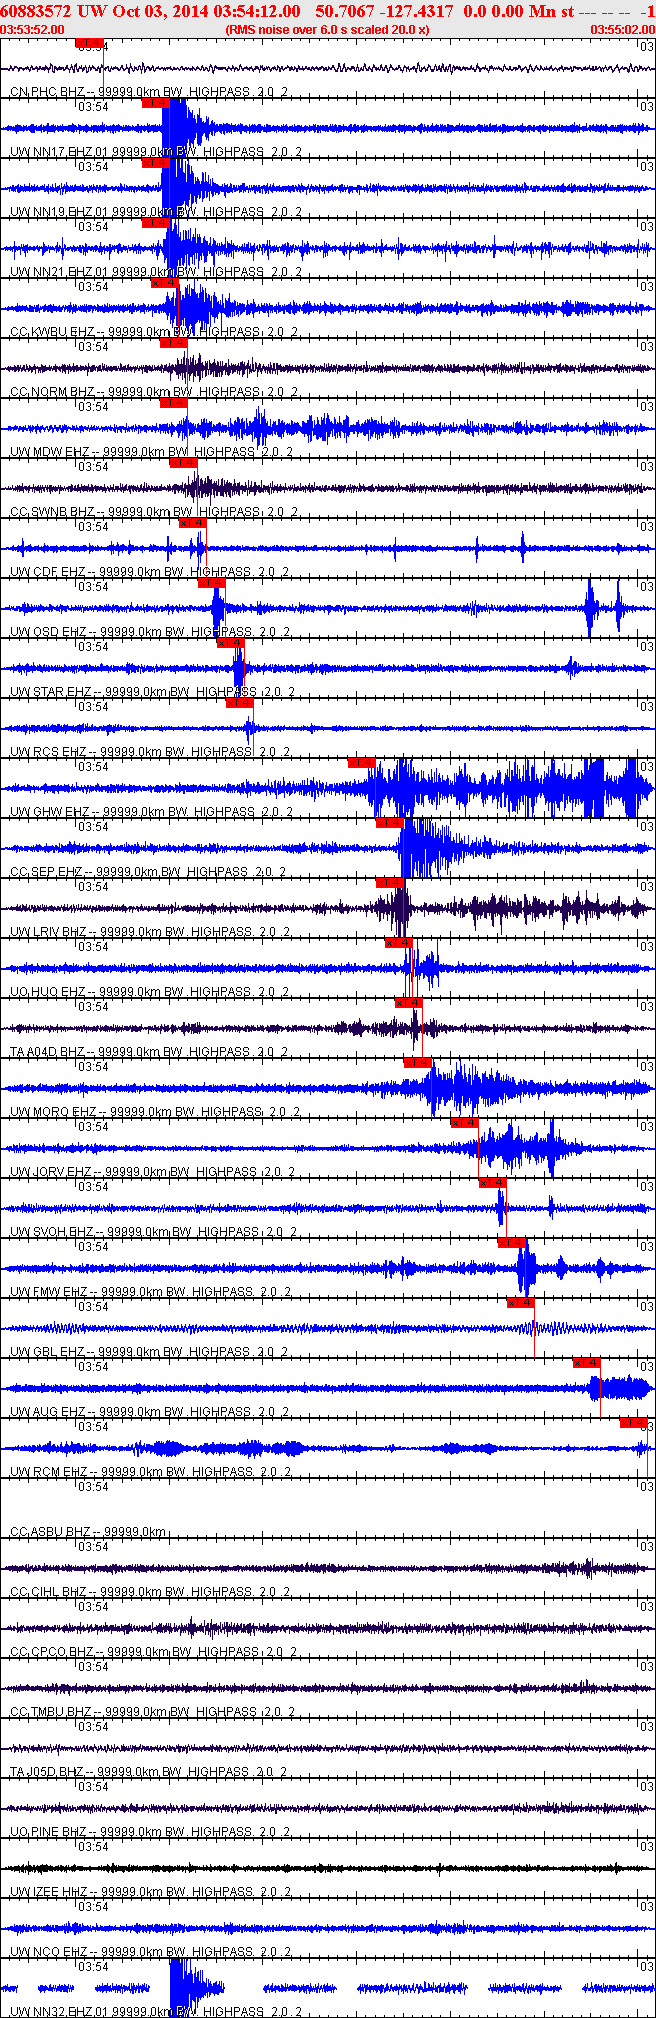
Task: Click the red pick marker on UW.OSD trace
Action: coord(212,583)
